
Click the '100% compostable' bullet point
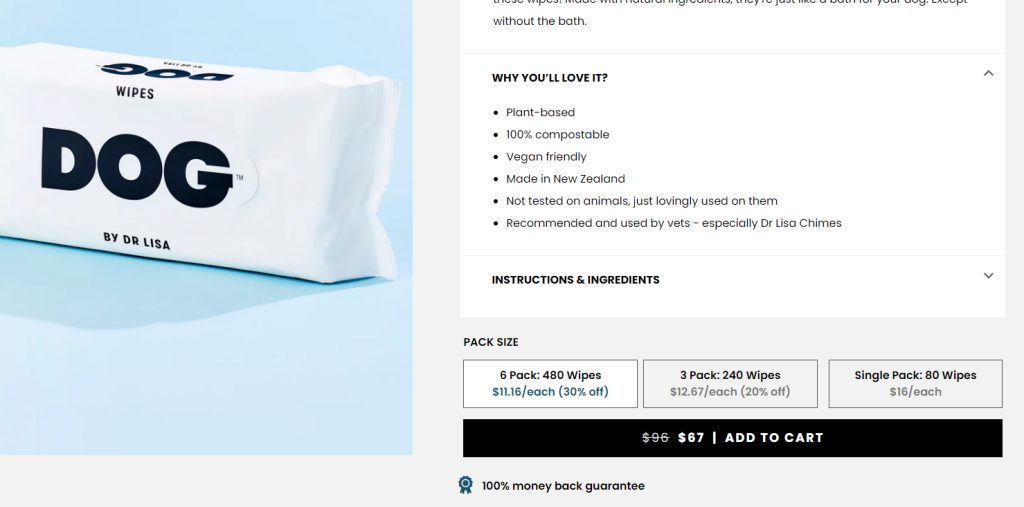[557, 135]
